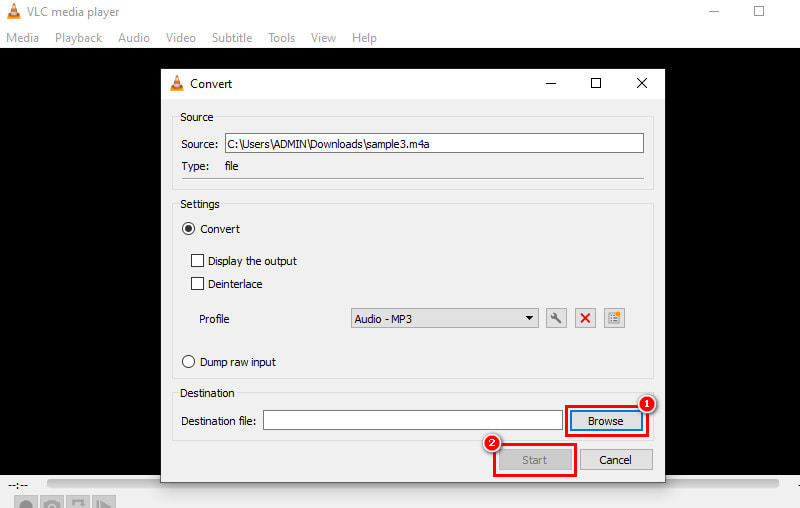Open the Profile dropdown showing Audio - MP3

tap(445, 319)
